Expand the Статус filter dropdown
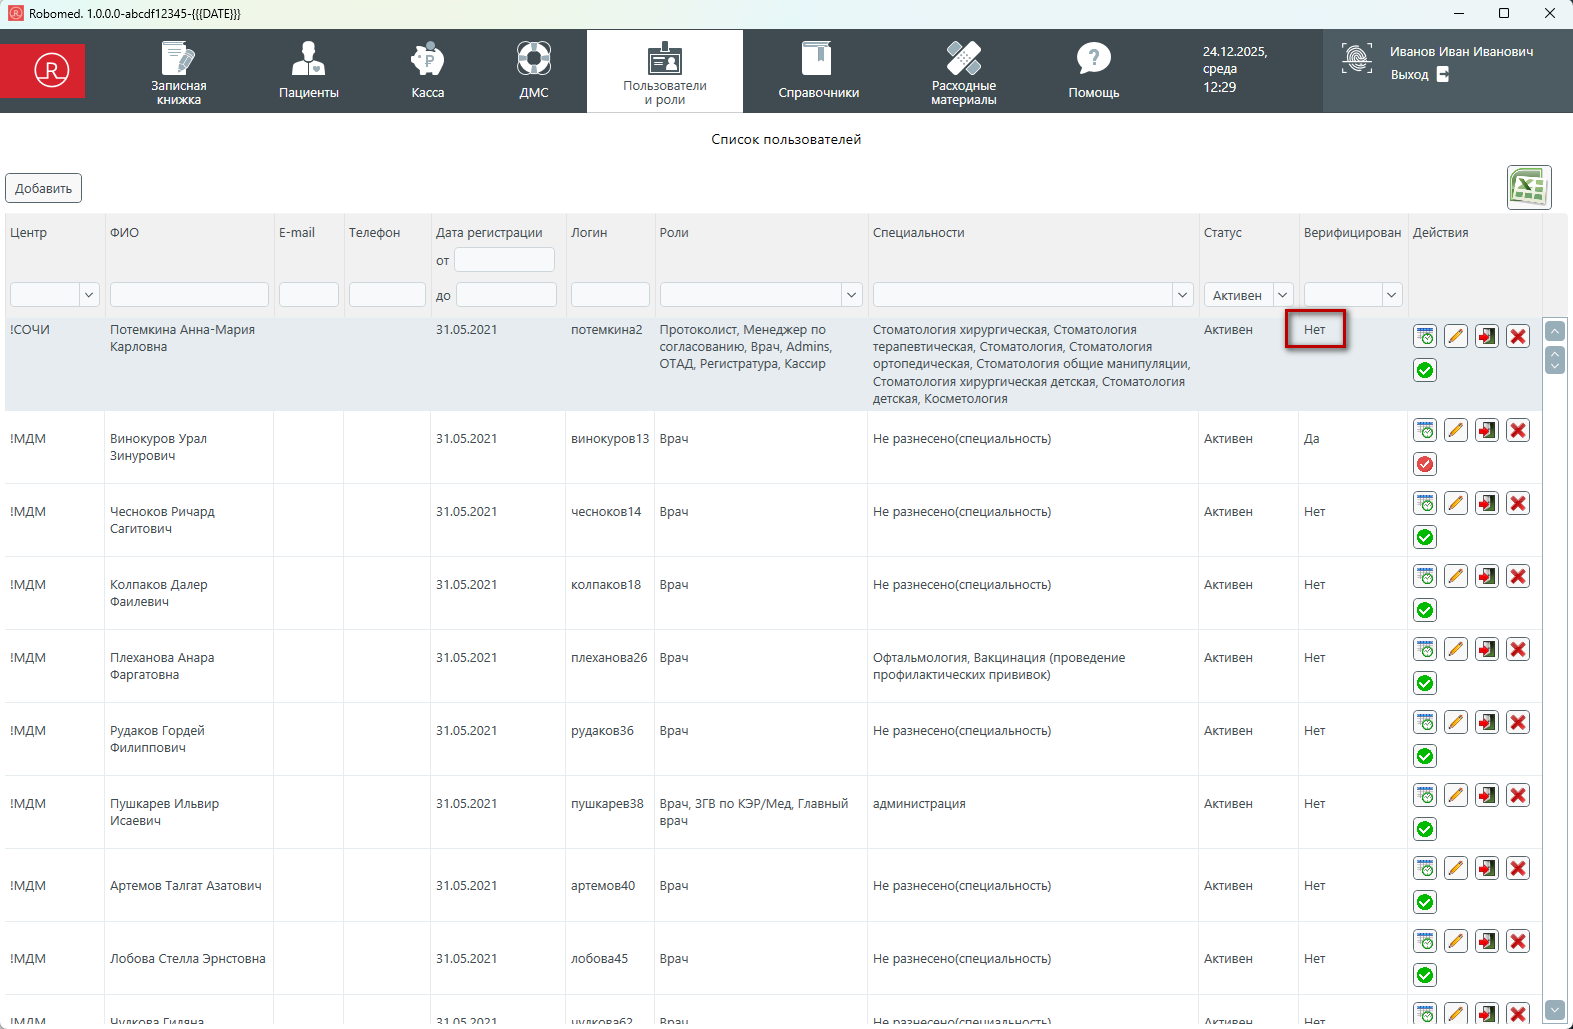Image resolution: width=1573 pixels, height=1029 pixels. [1282, 295]
